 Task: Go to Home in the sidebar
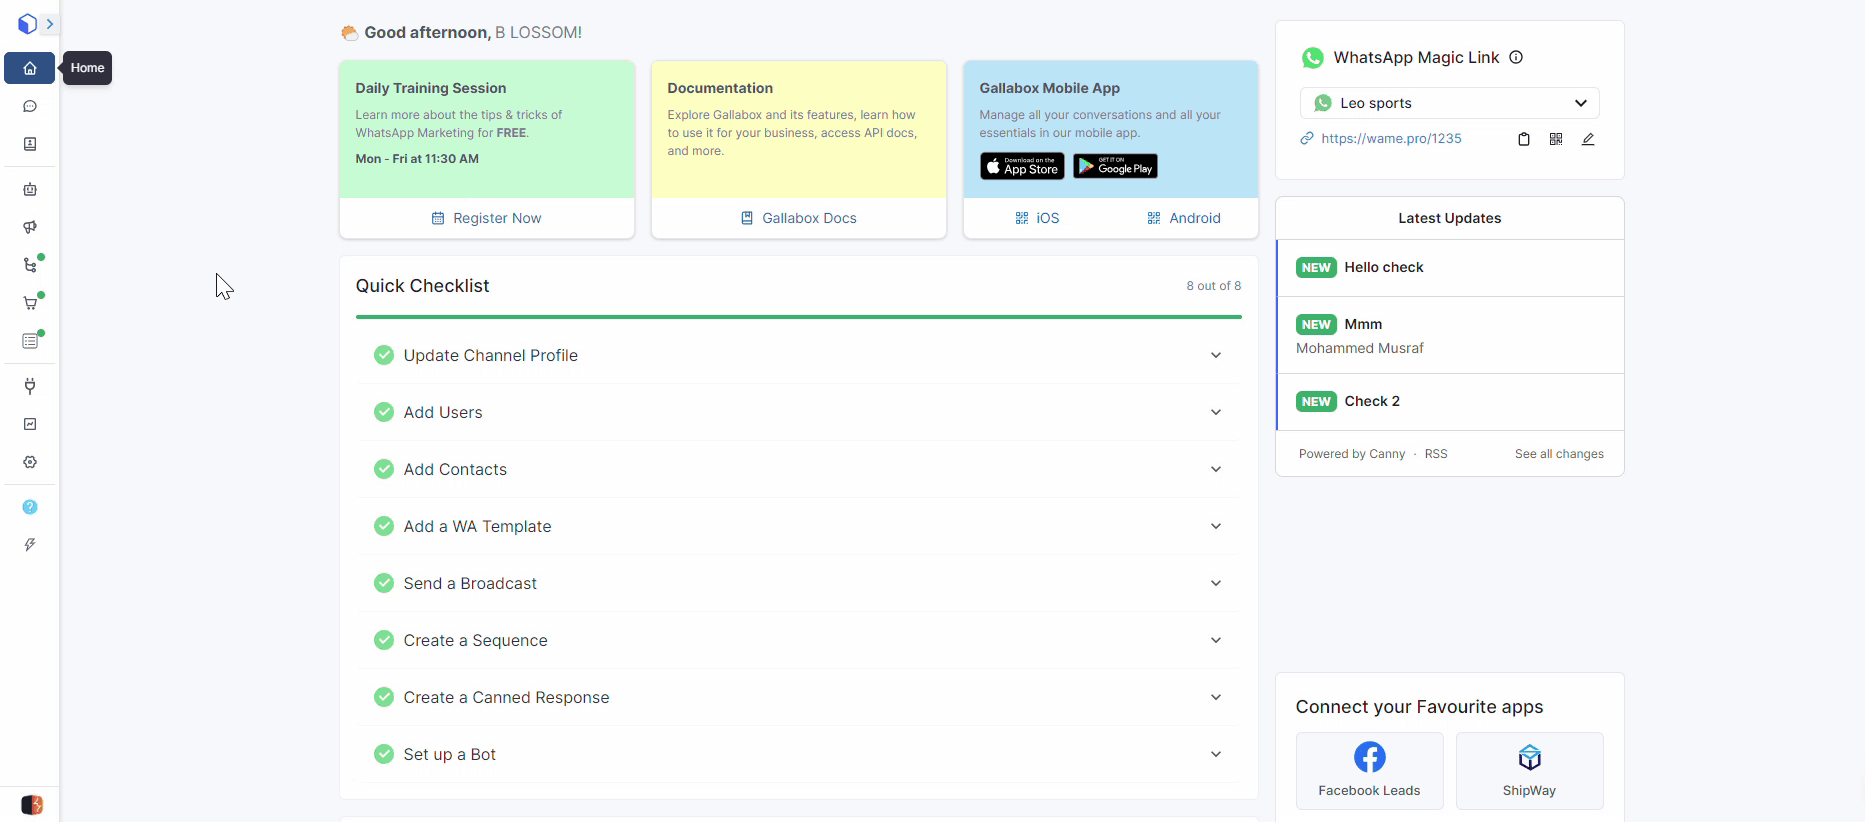(x=30, y=68)
